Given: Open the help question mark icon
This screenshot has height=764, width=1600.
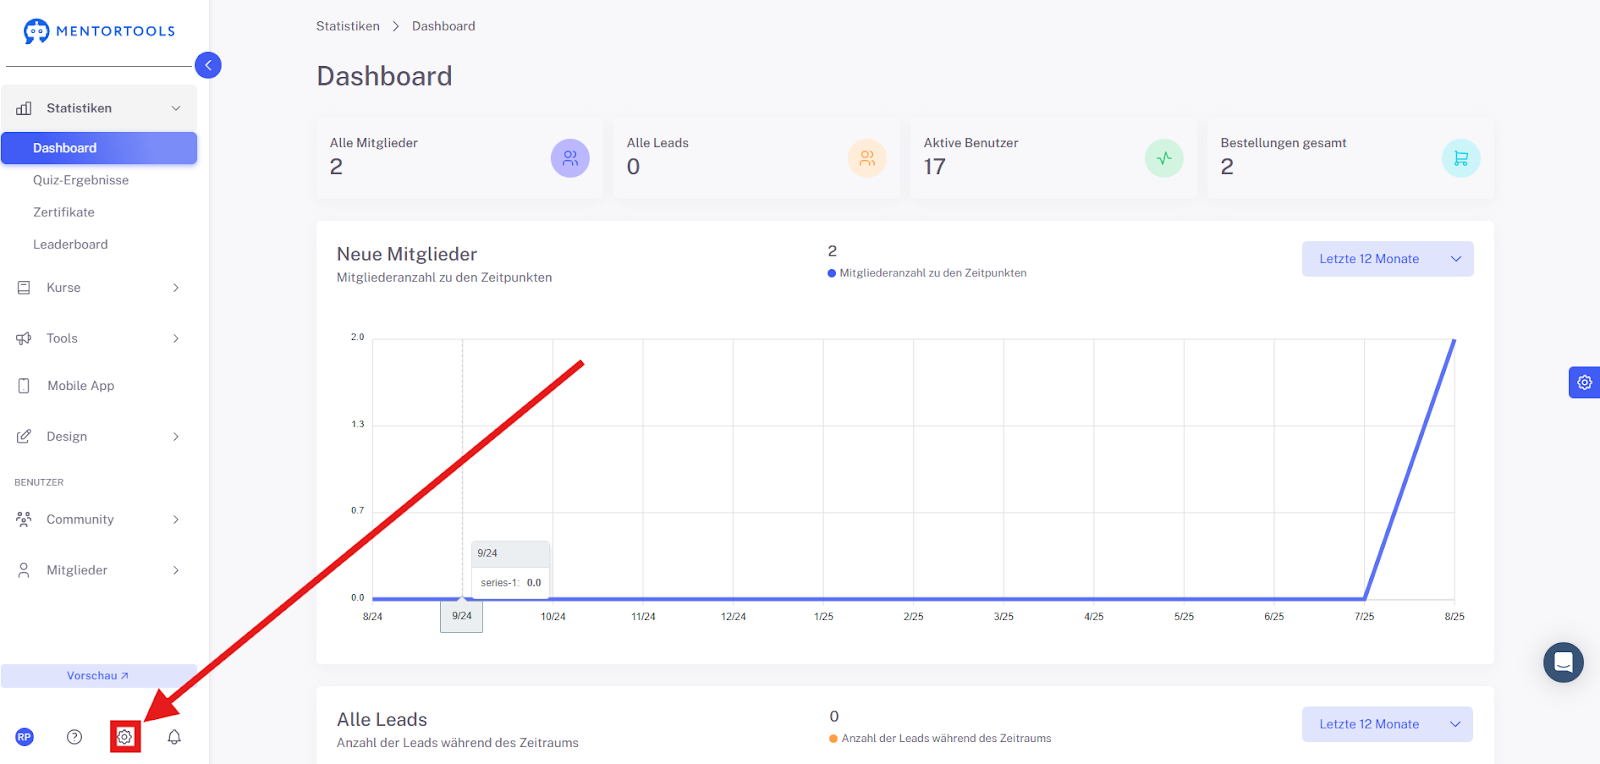Looking at the screenshot, I should pyautogui.click(x=74, y=737).
